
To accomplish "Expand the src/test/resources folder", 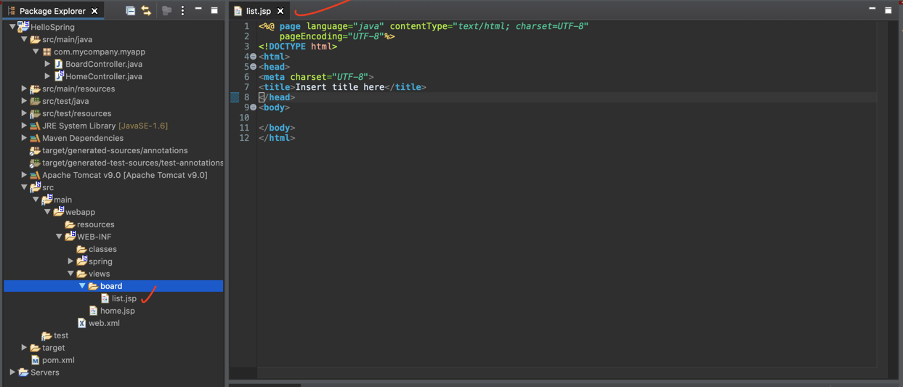I will tap(24, 114).
